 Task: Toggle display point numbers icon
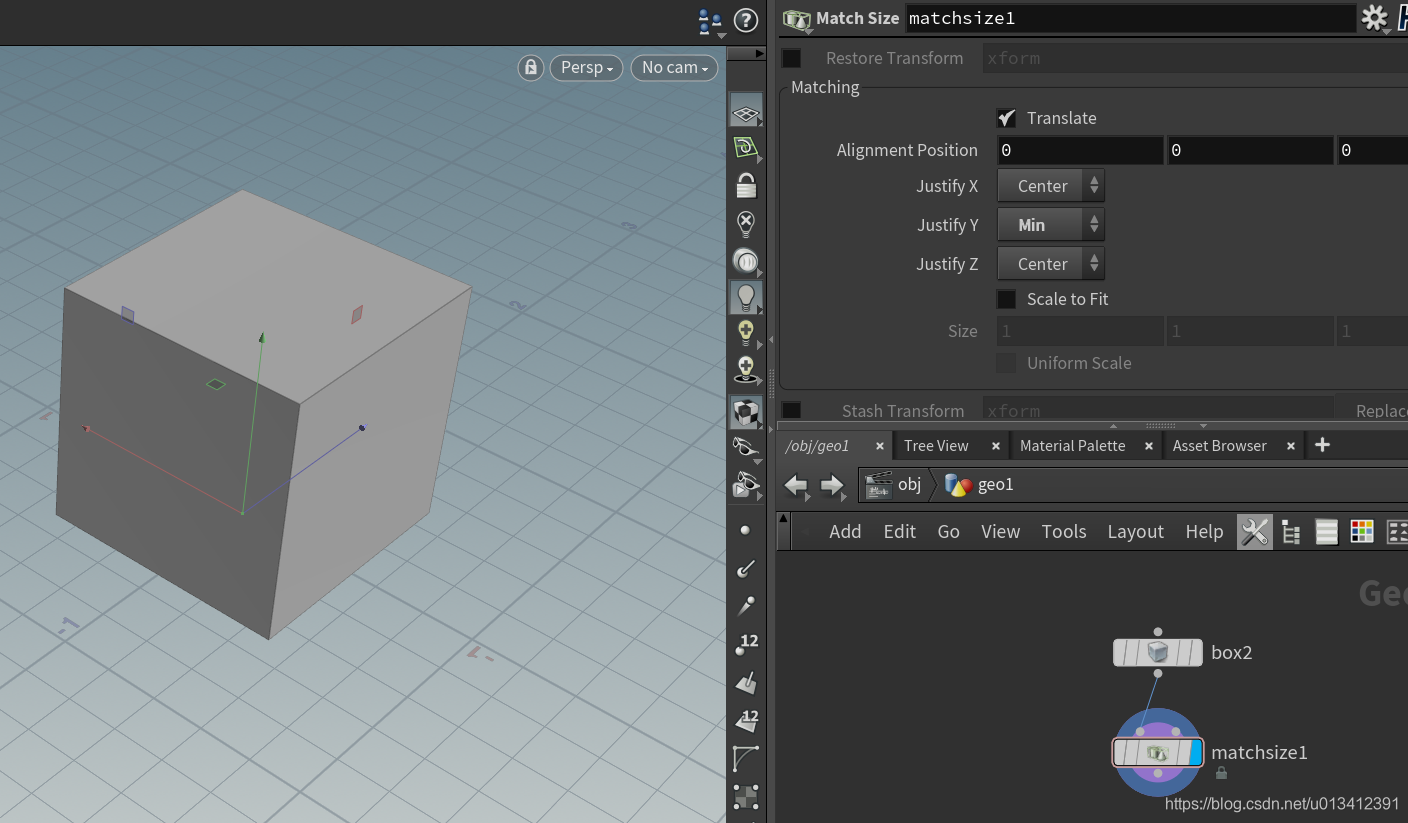pos(745,644)
